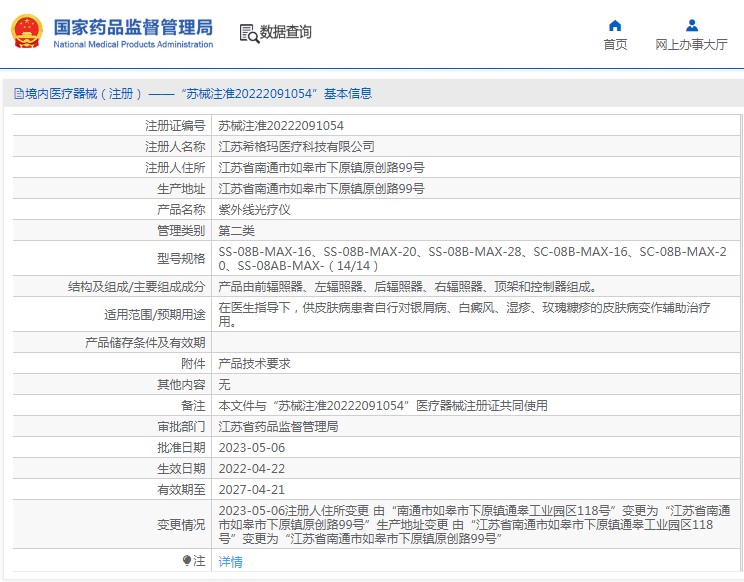Select remark text 本文件与...共同使用
This screenshot has width=744, height=582.
[x=383, y=406]
